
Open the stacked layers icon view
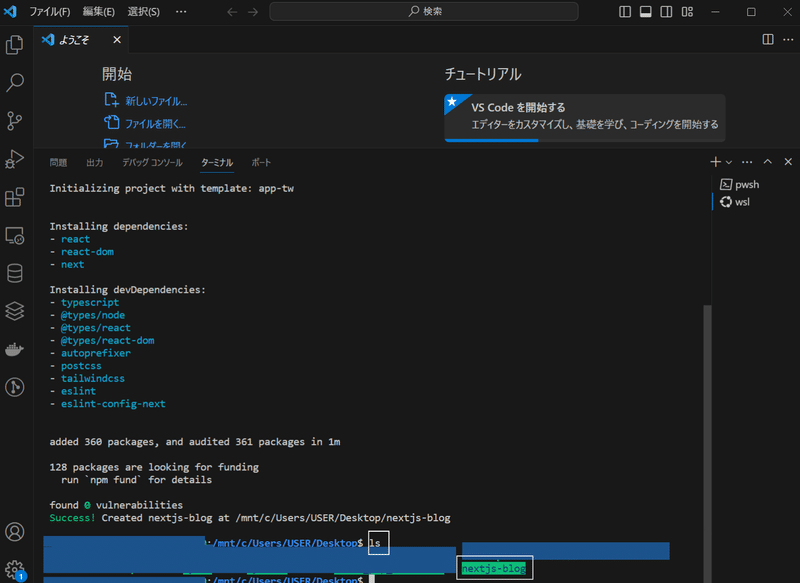[x=14, y=311]
